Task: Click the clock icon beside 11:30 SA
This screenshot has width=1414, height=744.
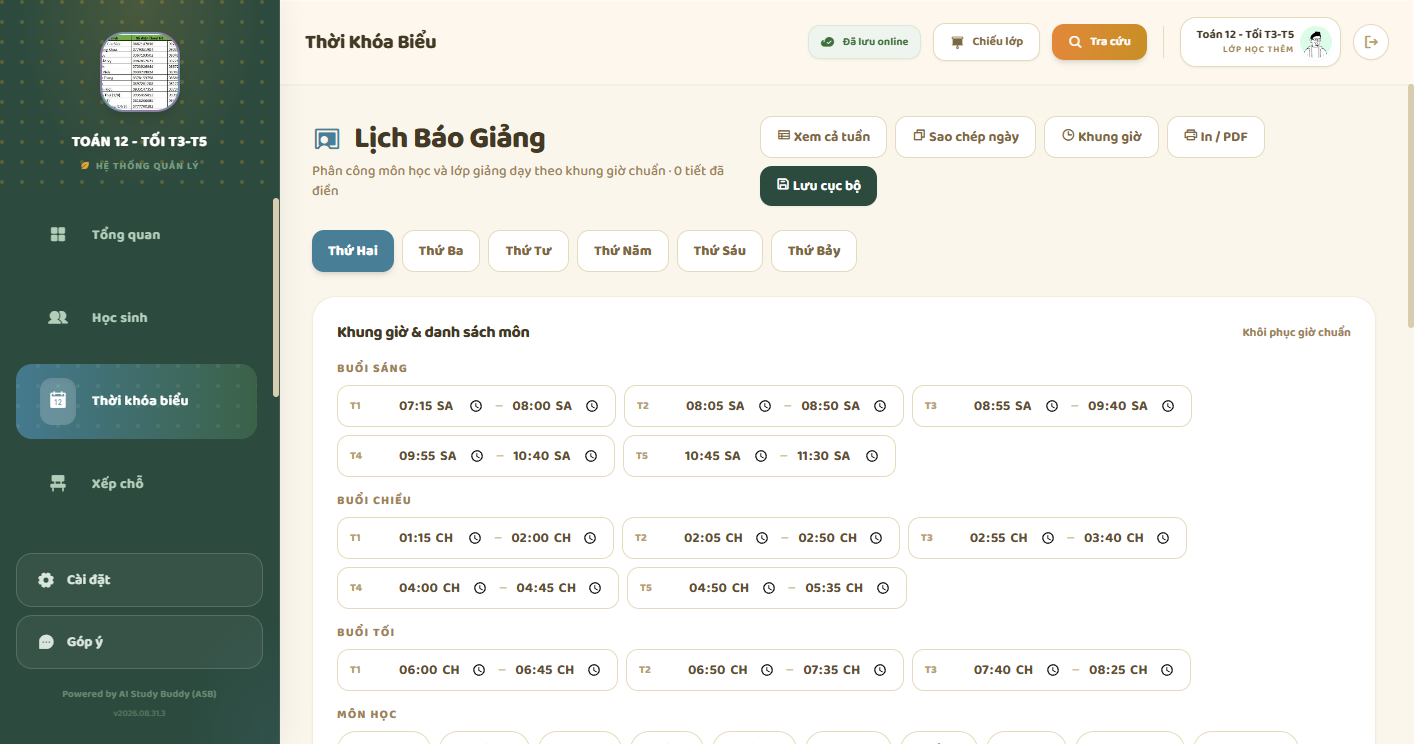Action: pos(872,456)
